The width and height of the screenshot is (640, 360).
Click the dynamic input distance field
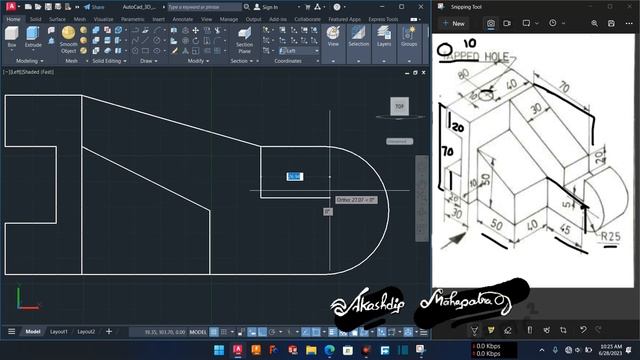tap(295, 176)
